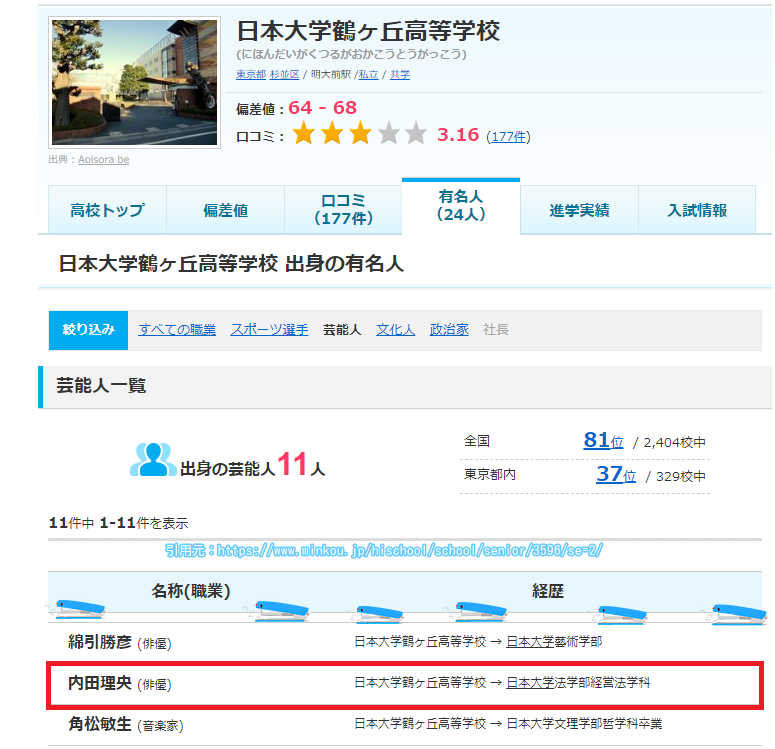Open 日本大学 link in 内田理央 row
775x749 pixels.
tap(530, 683)
